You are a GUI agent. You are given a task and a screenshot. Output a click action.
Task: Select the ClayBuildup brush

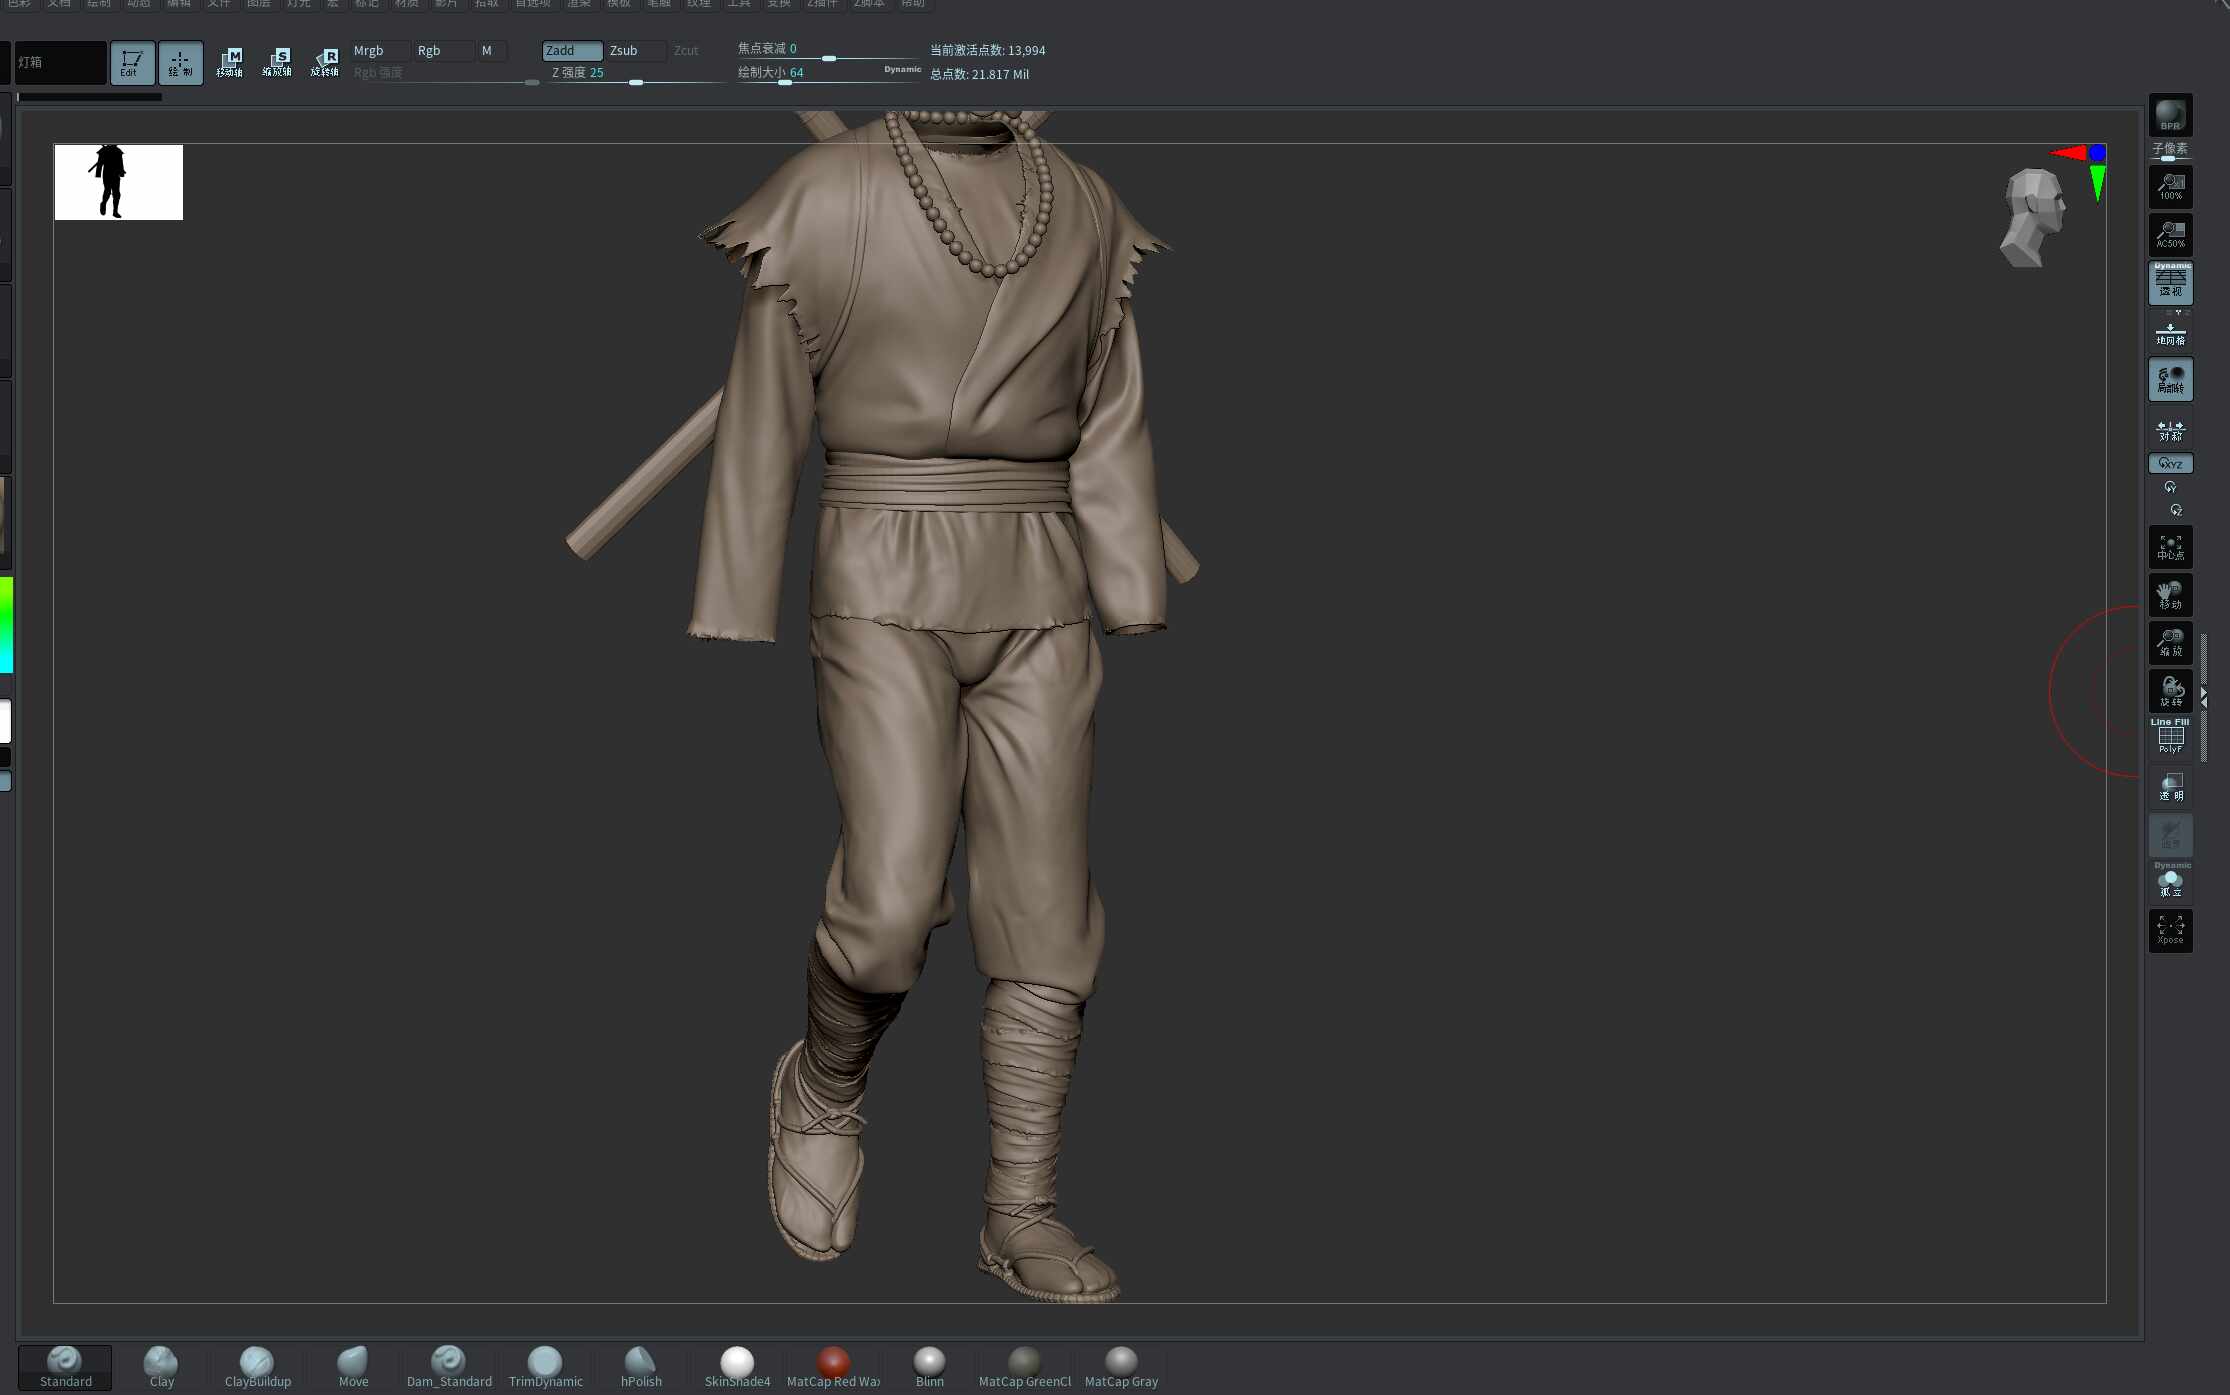pos(257,1367)
